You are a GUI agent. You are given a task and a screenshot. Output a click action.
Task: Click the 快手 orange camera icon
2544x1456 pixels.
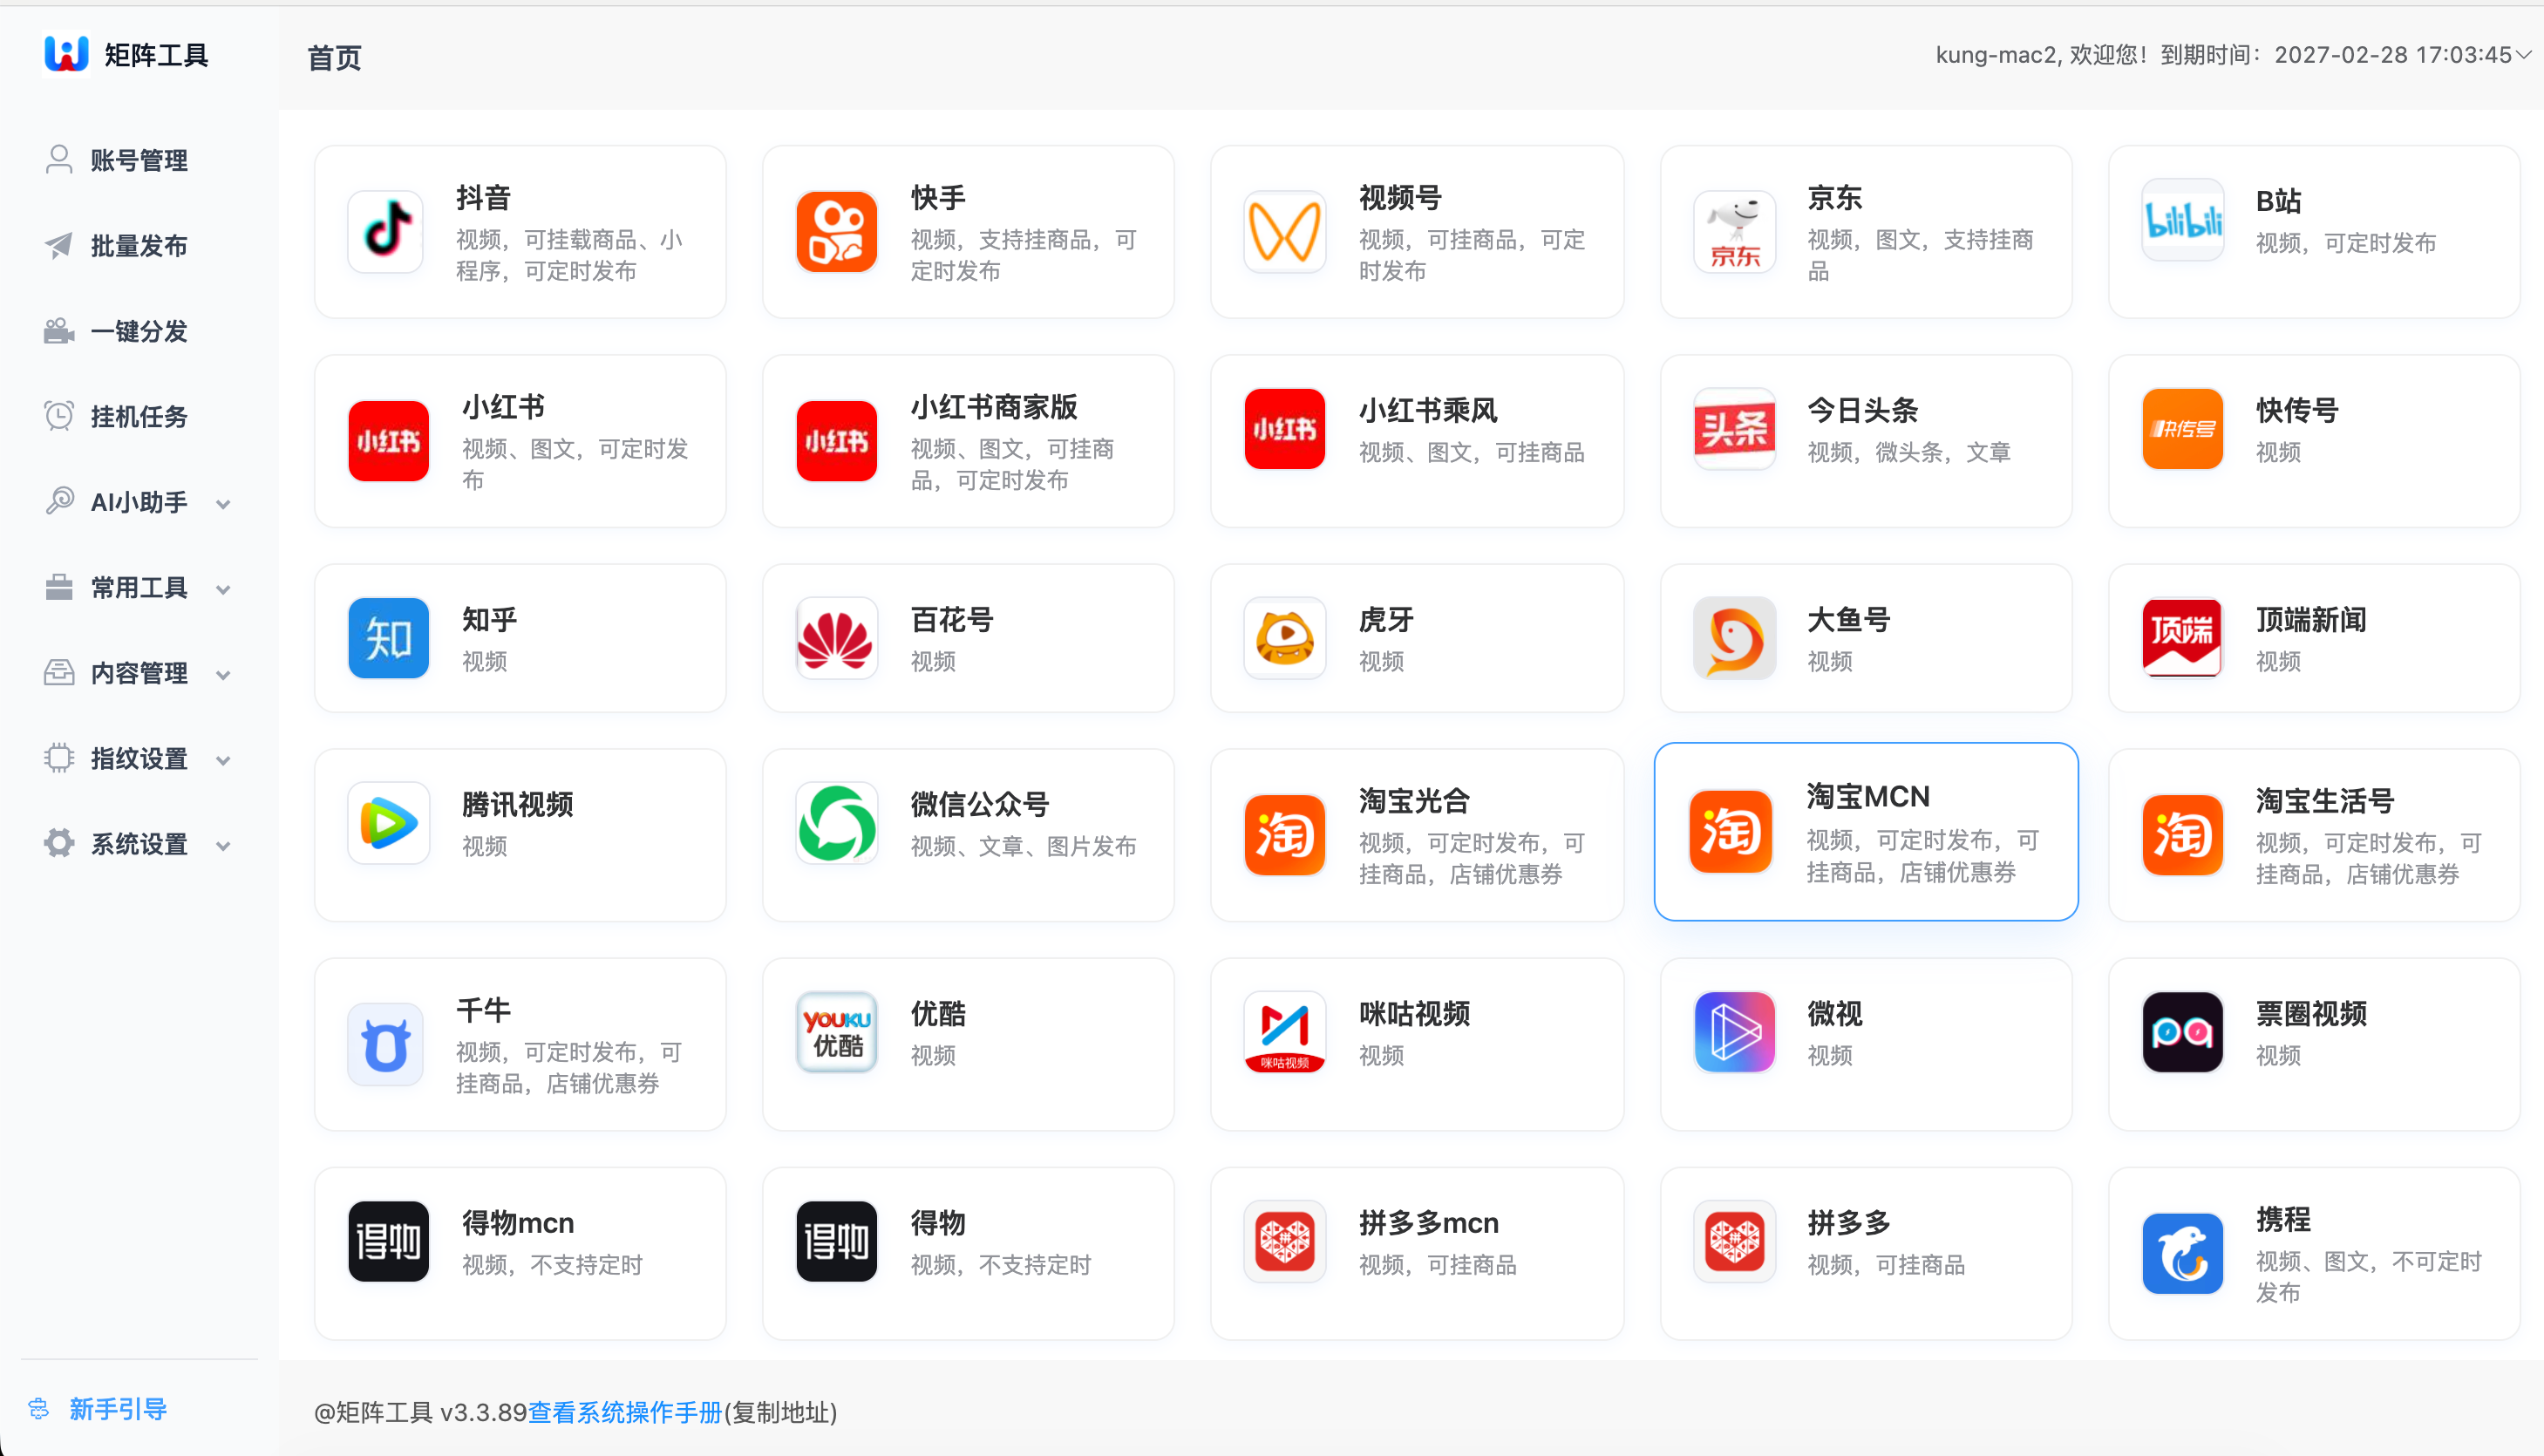pos(836,231)
